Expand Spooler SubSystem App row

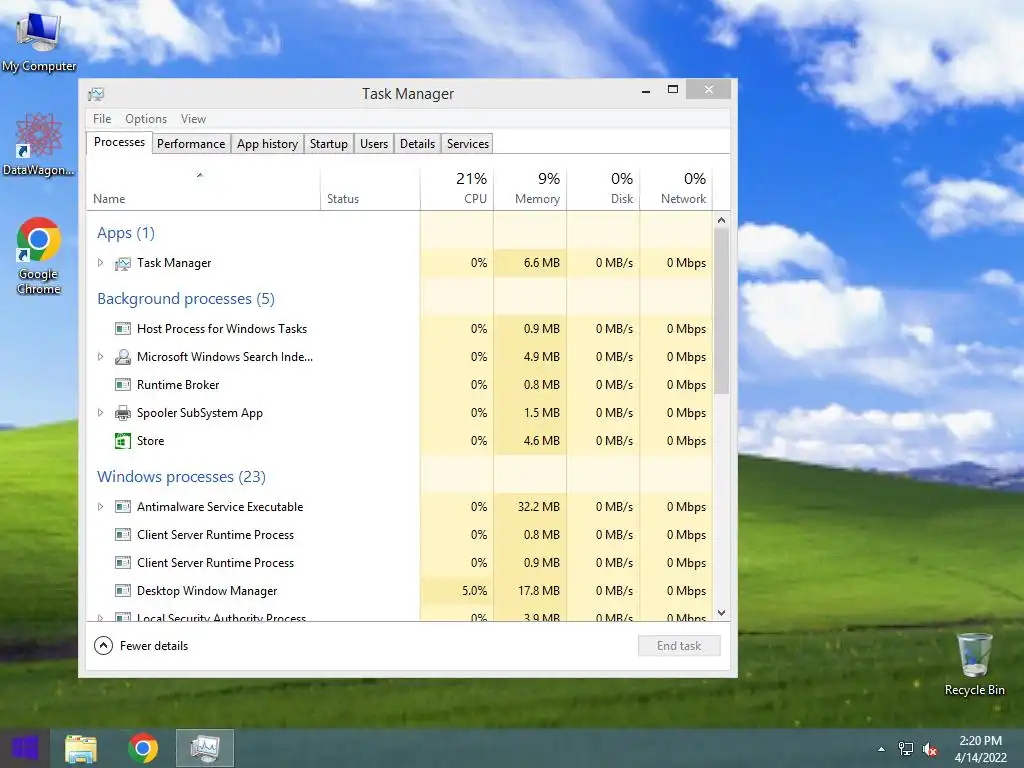tap(100, 413)
